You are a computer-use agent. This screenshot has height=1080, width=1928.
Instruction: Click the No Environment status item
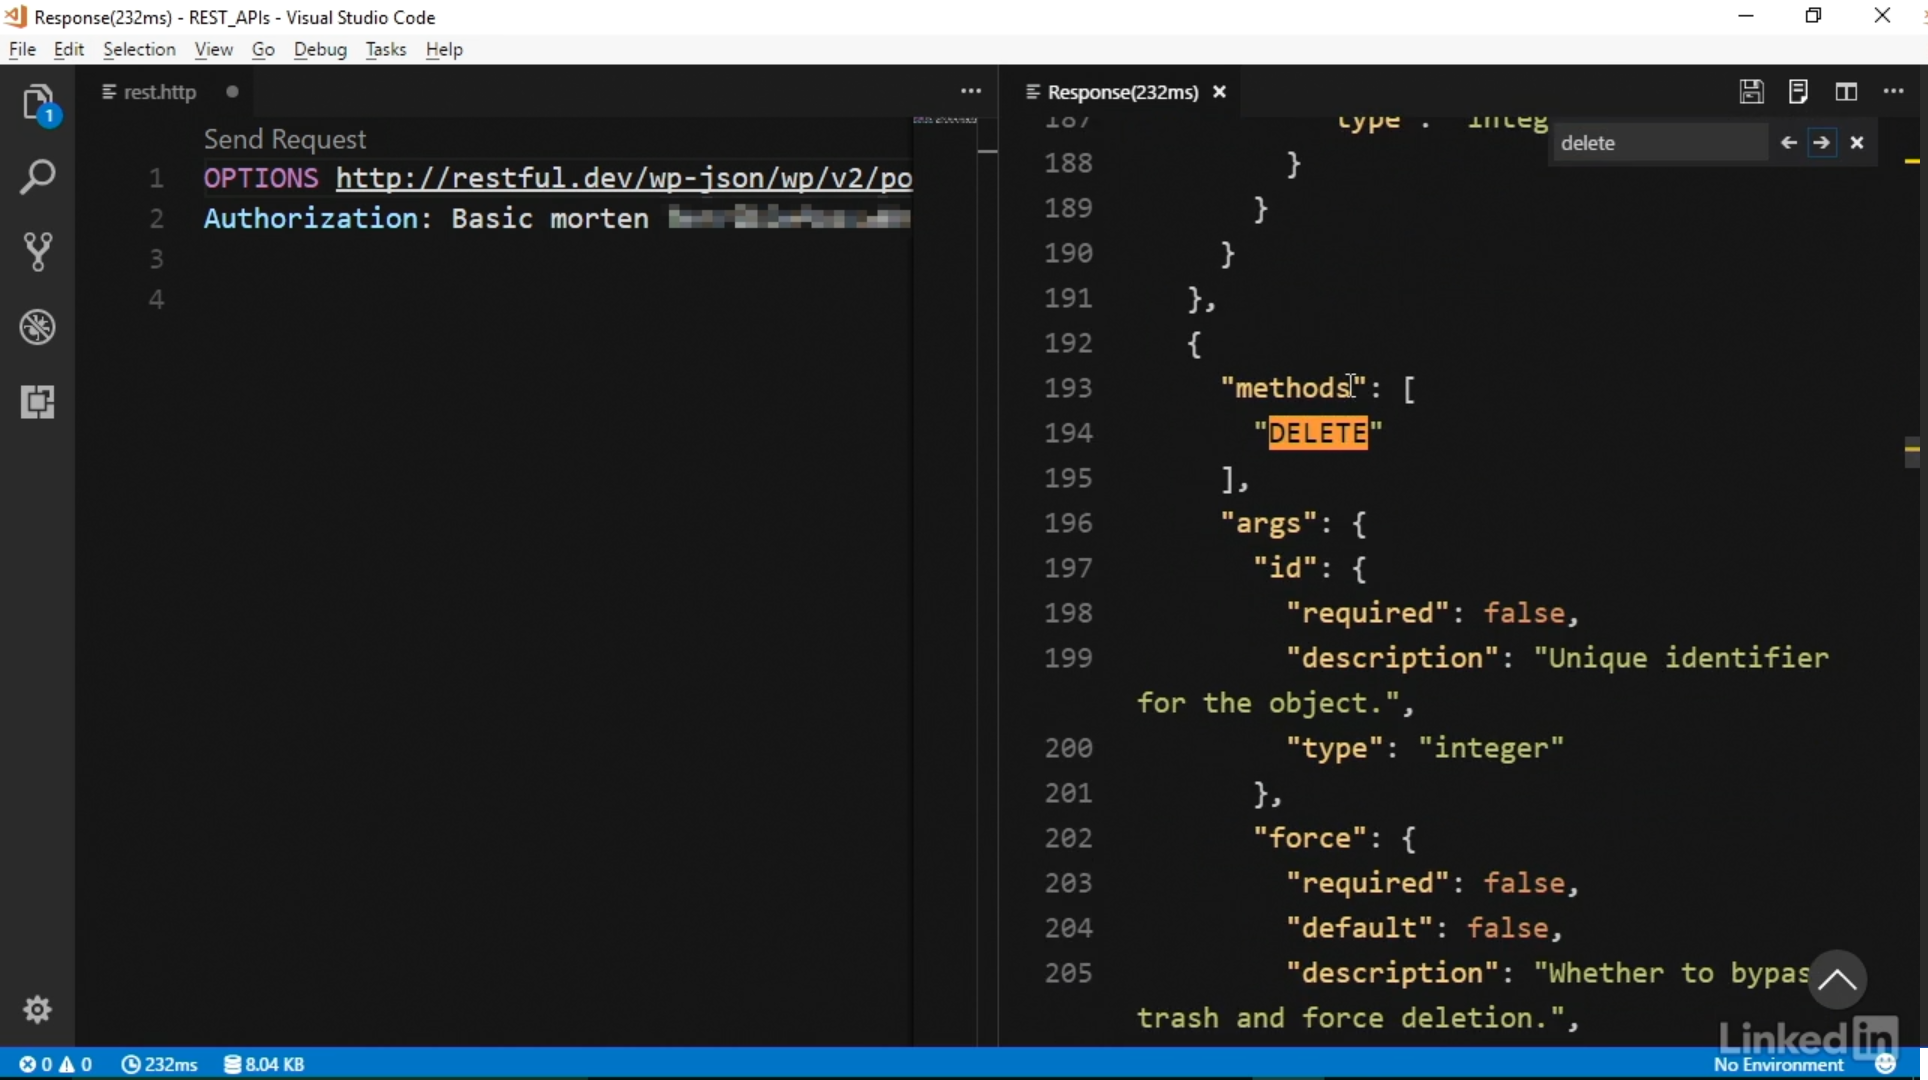(x=1778, y=1065)
